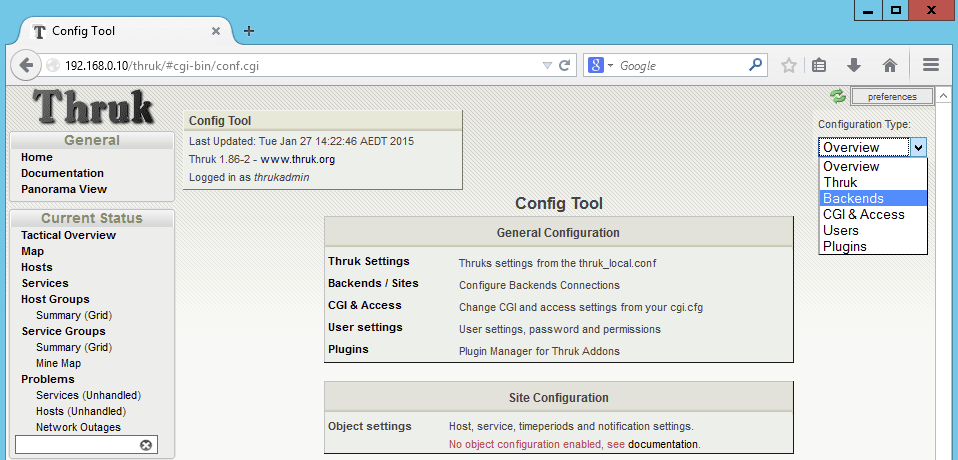The width and height of the screenshot is (958, 460).
Task: Open Hosts (Unhandled) problems
Action: (x=81, y=411)
